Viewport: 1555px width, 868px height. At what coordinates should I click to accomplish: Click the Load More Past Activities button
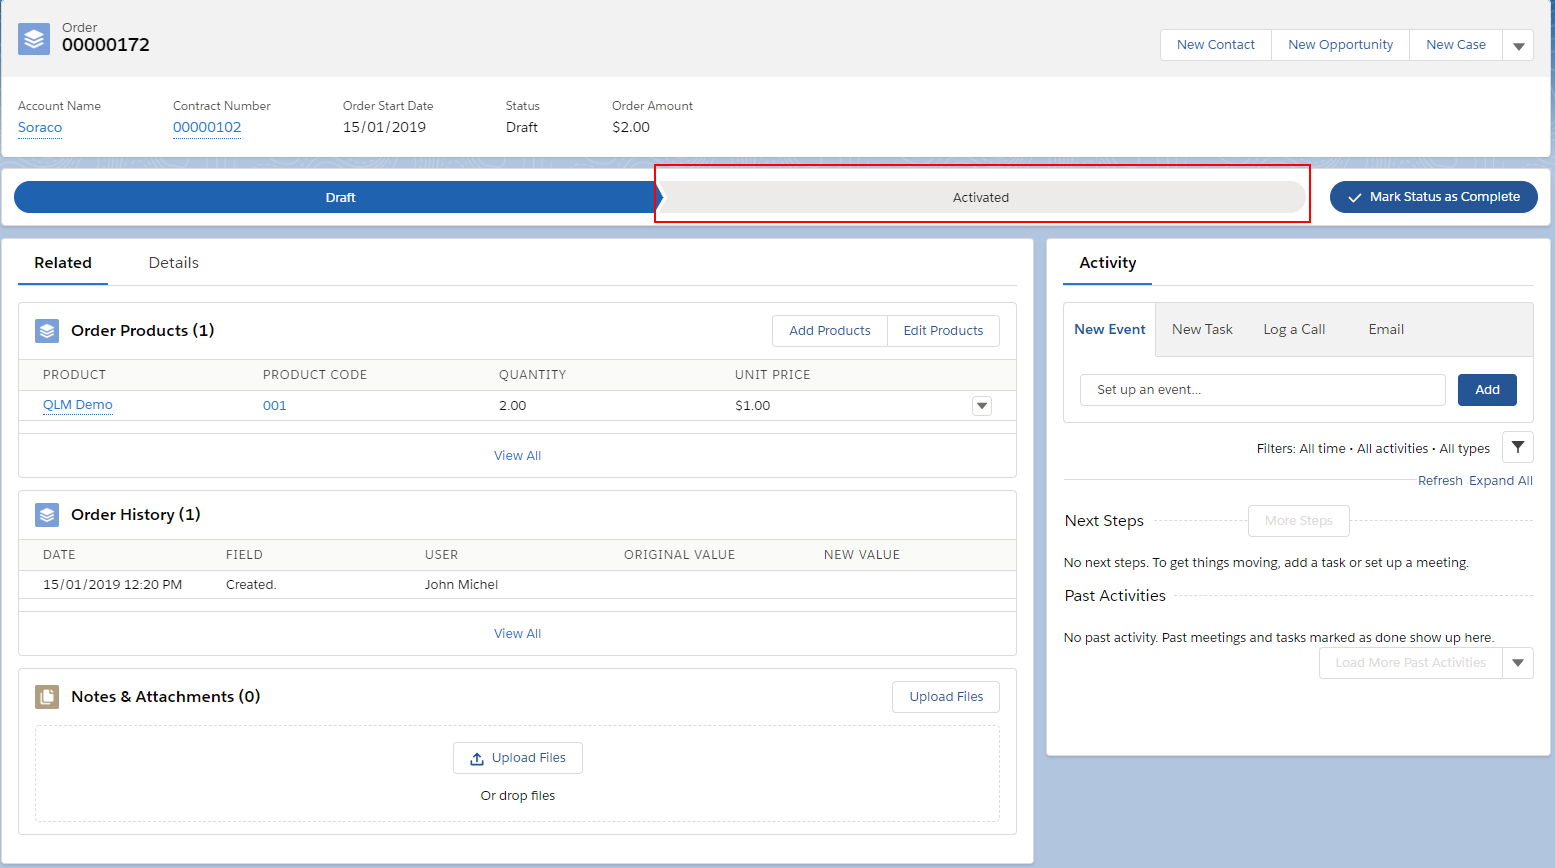[x=1411, y=663]
